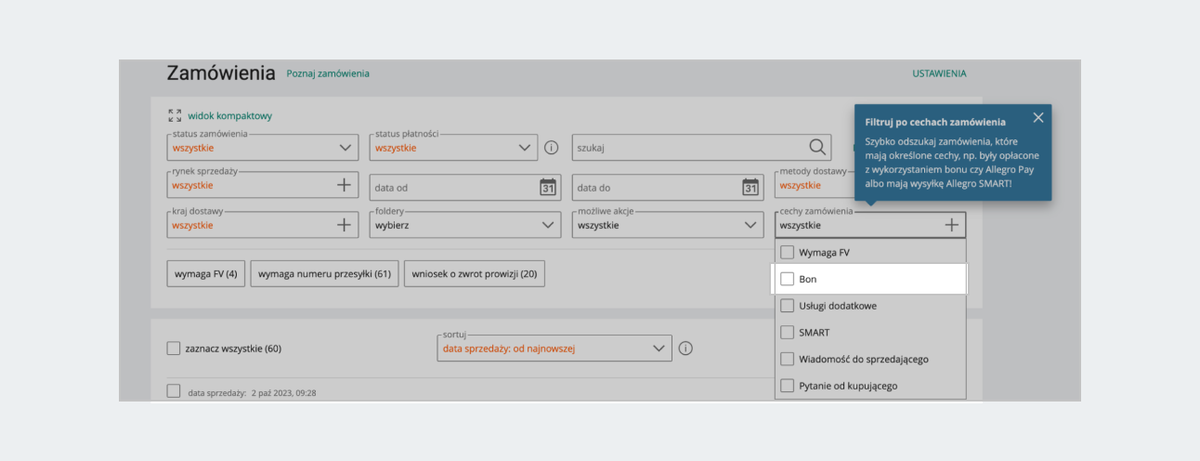
Task: Open the 'sortuj' dropdown
Action: click(554, 348)
